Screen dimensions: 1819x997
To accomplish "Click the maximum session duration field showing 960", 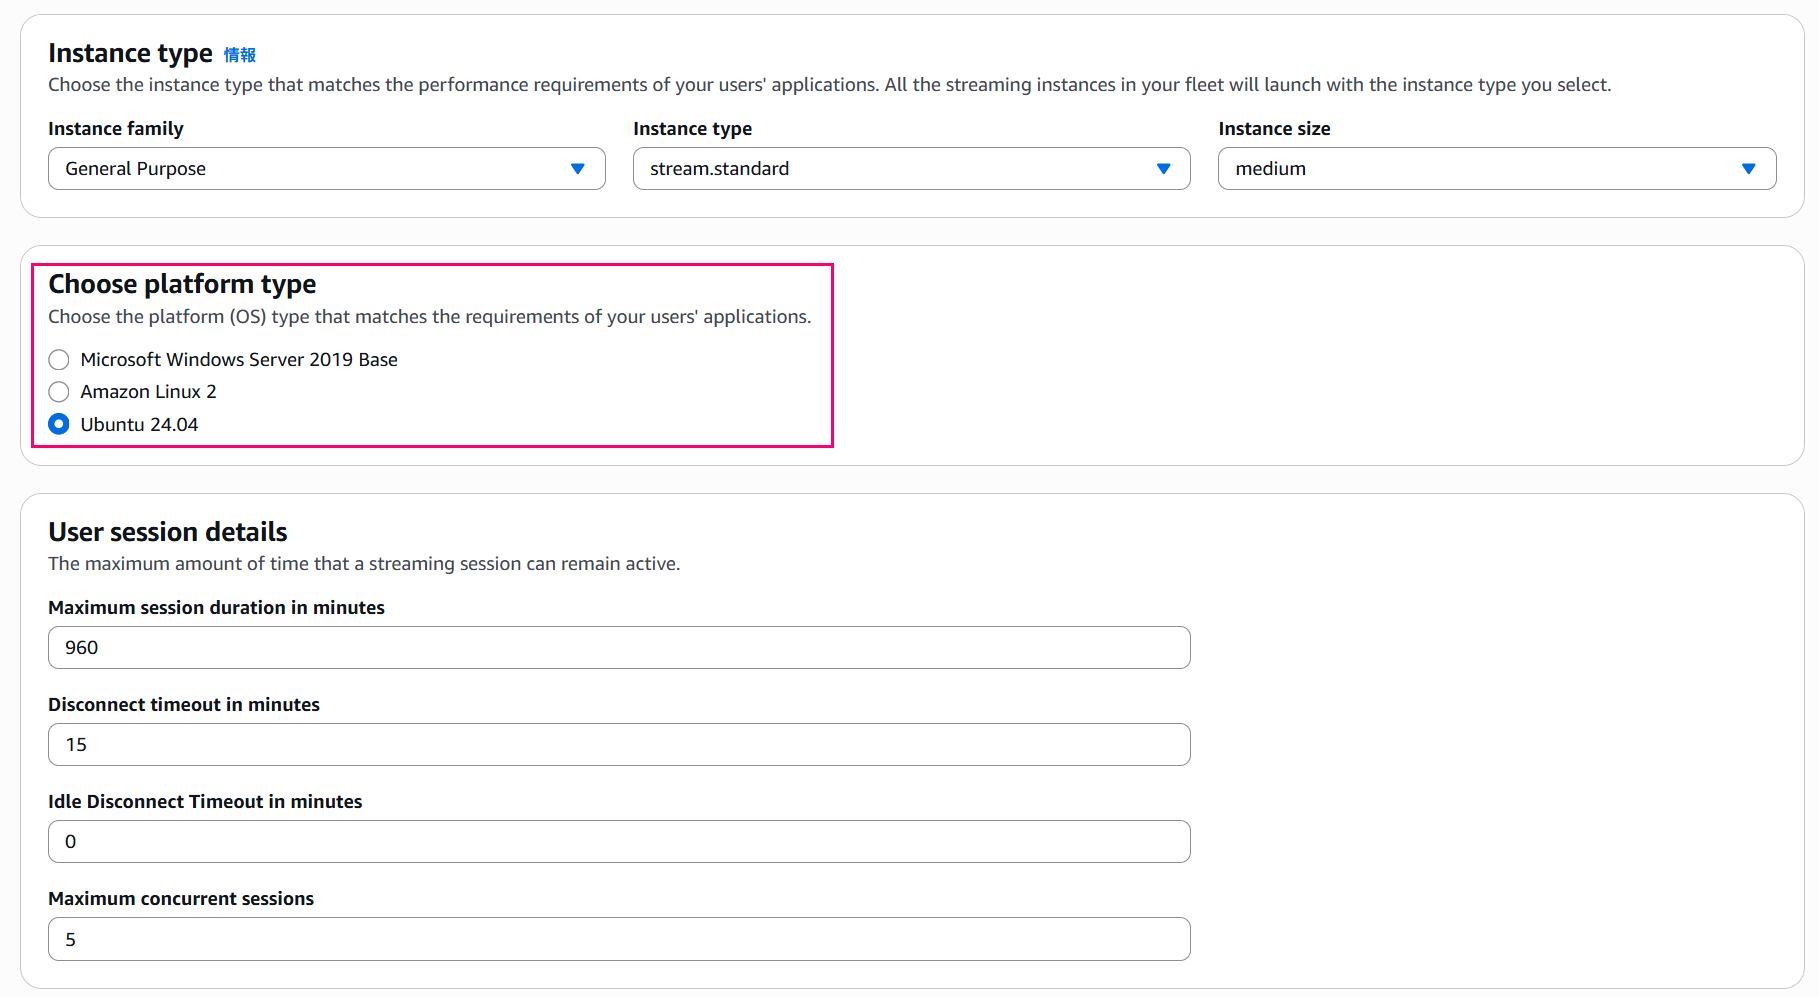I will click(x=619, y=647).
